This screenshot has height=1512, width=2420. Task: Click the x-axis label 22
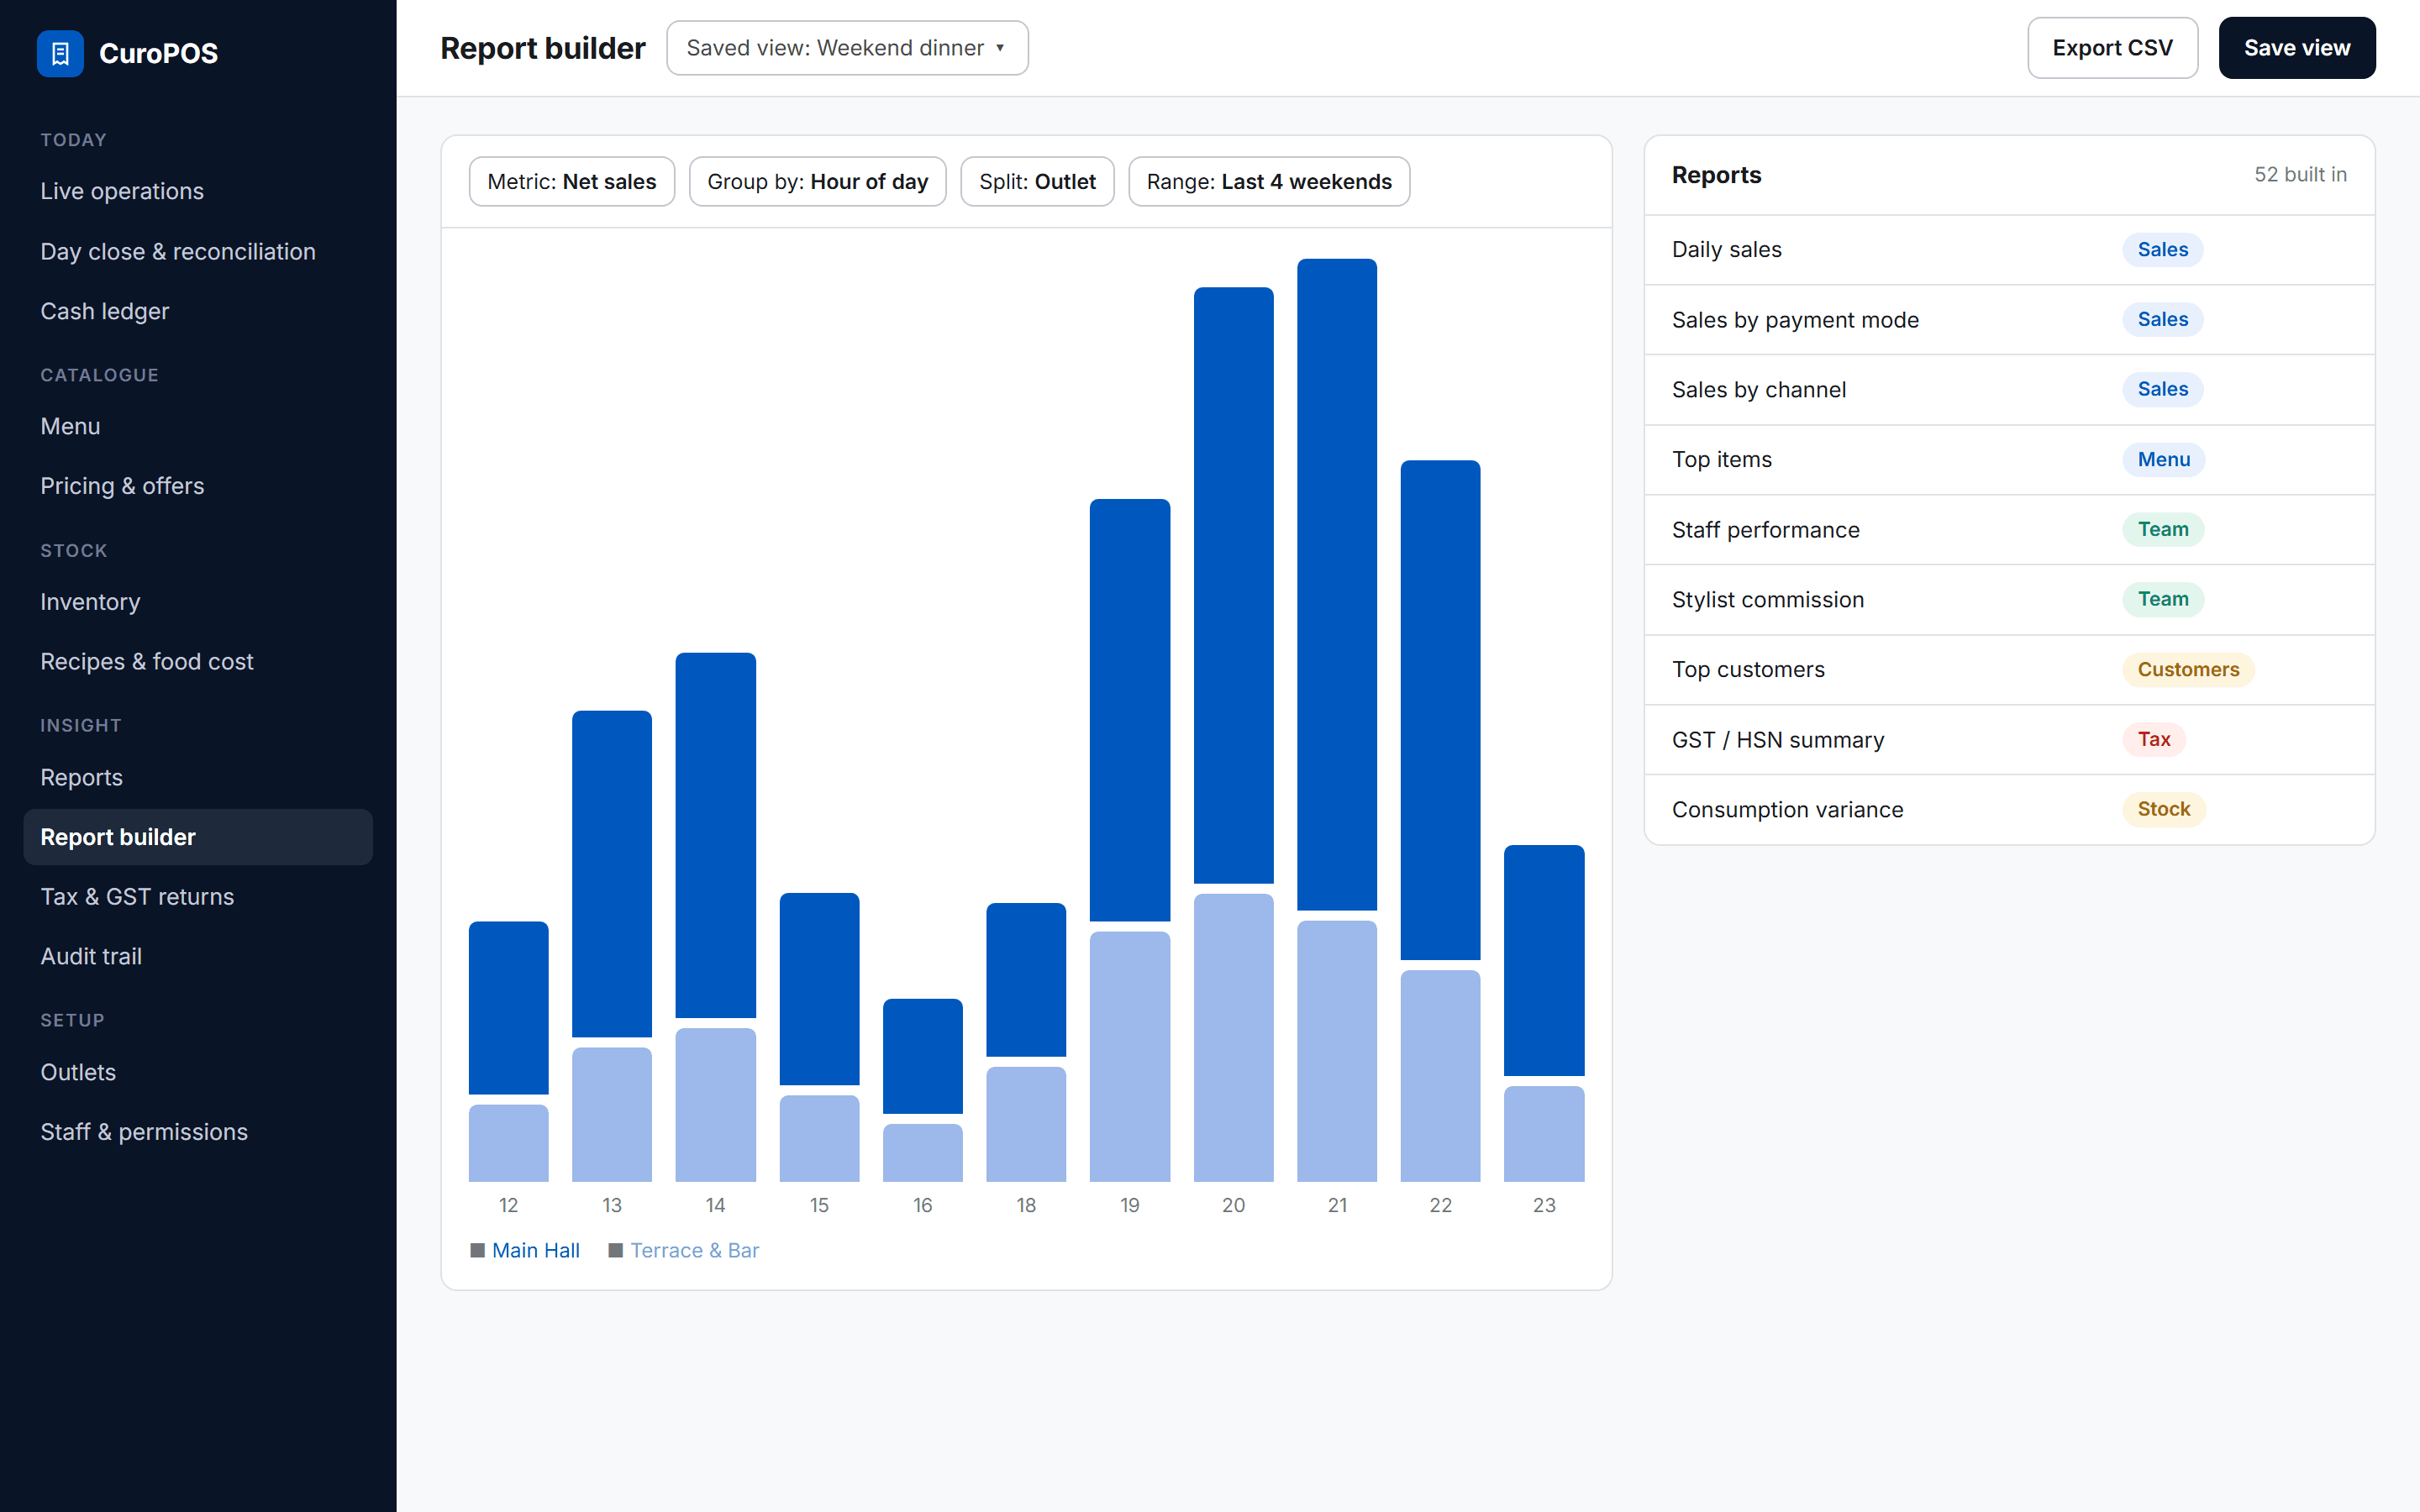[x=1440, y=1205]
